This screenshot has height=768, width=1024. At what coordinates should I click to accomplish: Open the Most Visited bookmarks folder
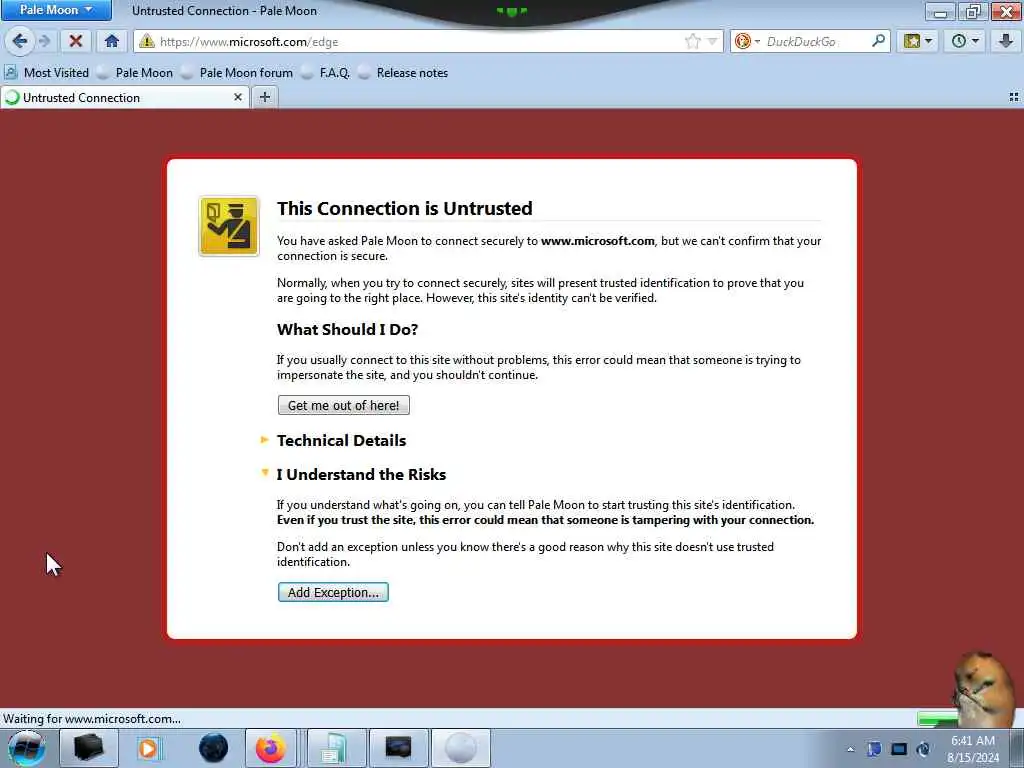(x=47, y=72)
